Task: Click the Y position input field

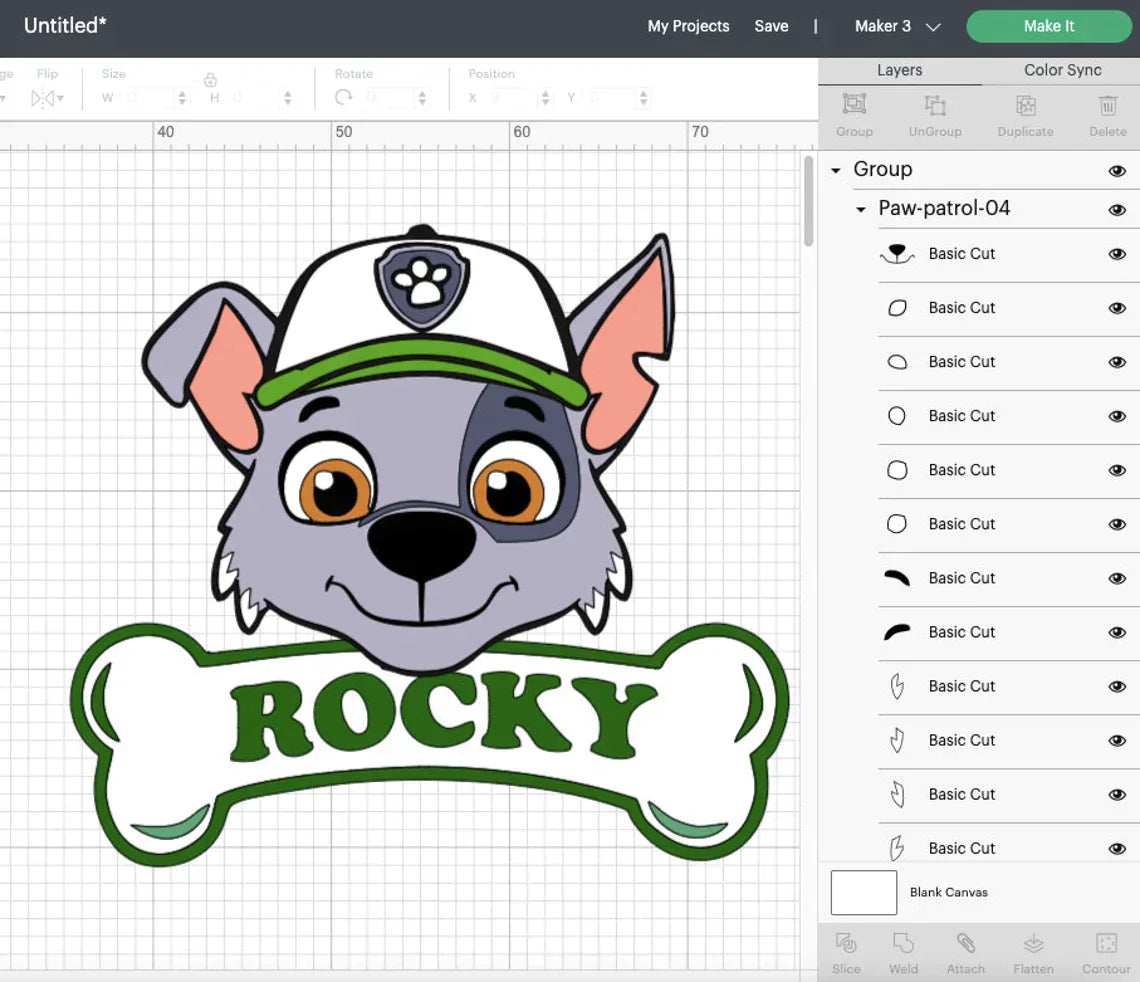Action: click(612, 97)
